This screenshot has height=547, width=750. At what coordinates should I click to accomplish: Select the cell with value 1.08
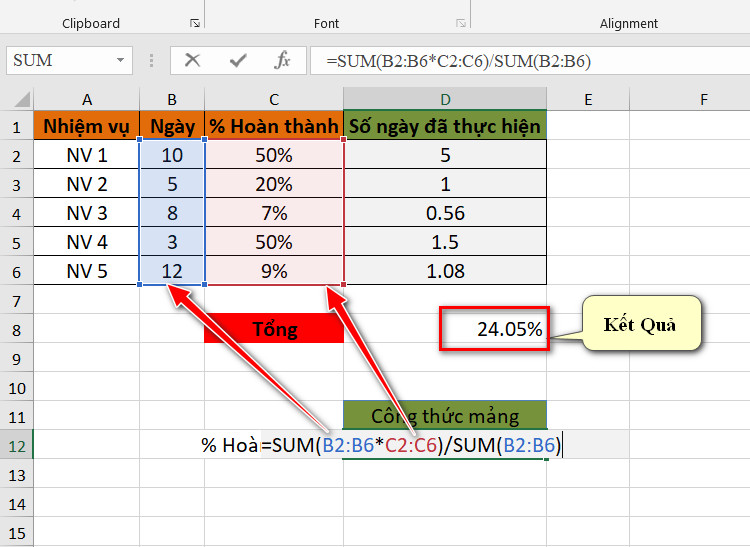445,271
